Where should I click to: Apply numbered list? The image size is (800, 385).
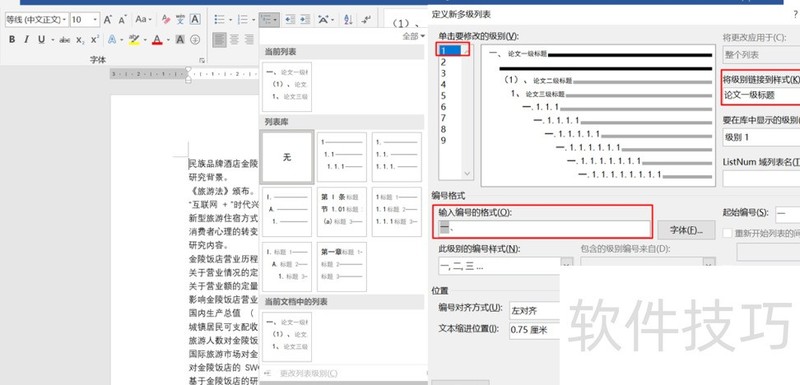pyautogui.click(x=243, y=19)
